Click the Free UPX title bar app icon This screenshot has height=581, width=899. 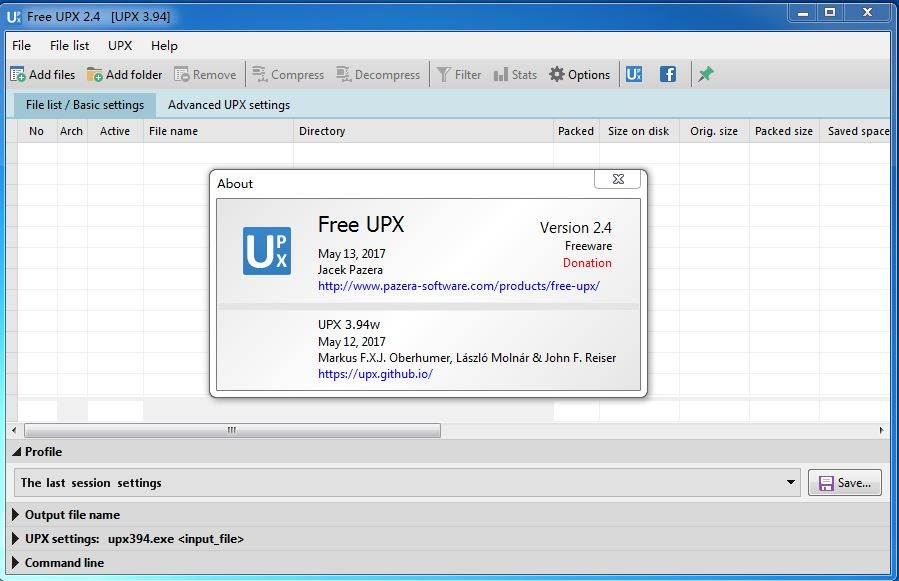coord(13,17)
